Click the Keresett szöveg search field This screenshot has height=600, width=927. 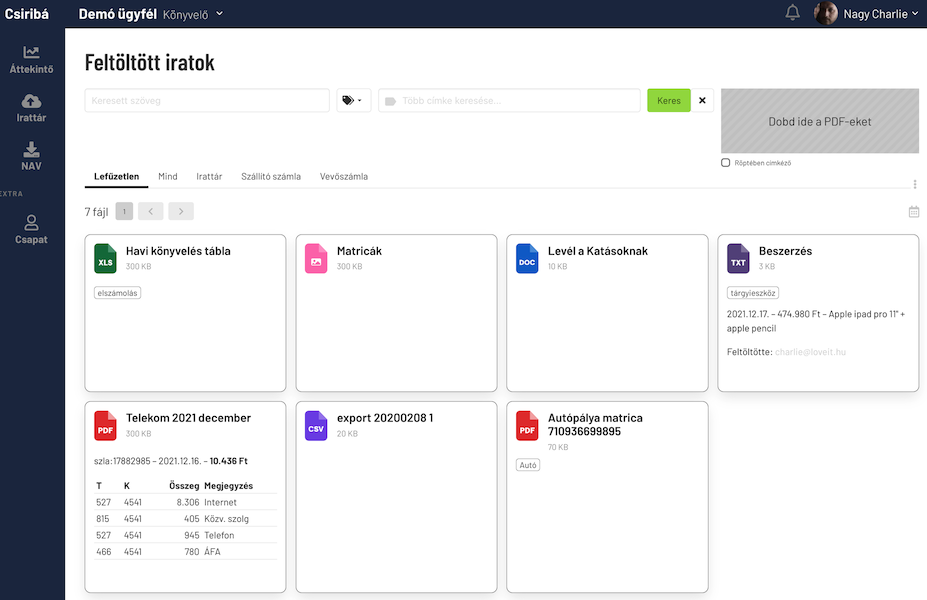207,101
